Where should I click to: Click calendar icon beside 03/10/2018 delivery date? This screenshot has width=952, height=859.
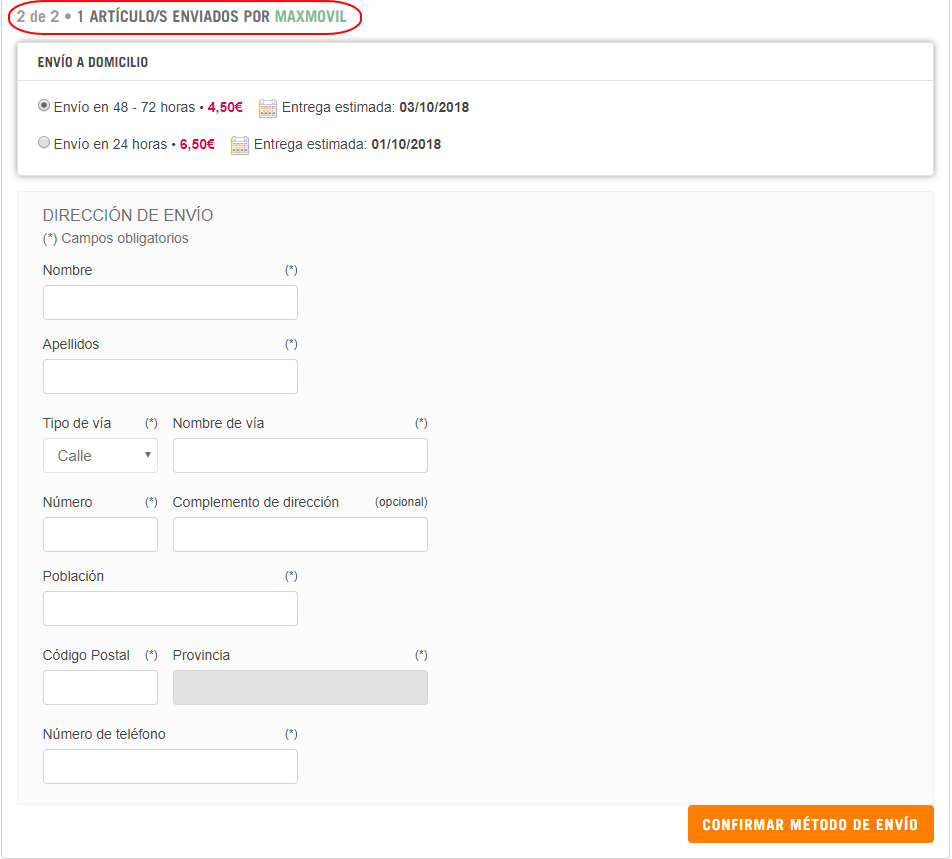268,108
